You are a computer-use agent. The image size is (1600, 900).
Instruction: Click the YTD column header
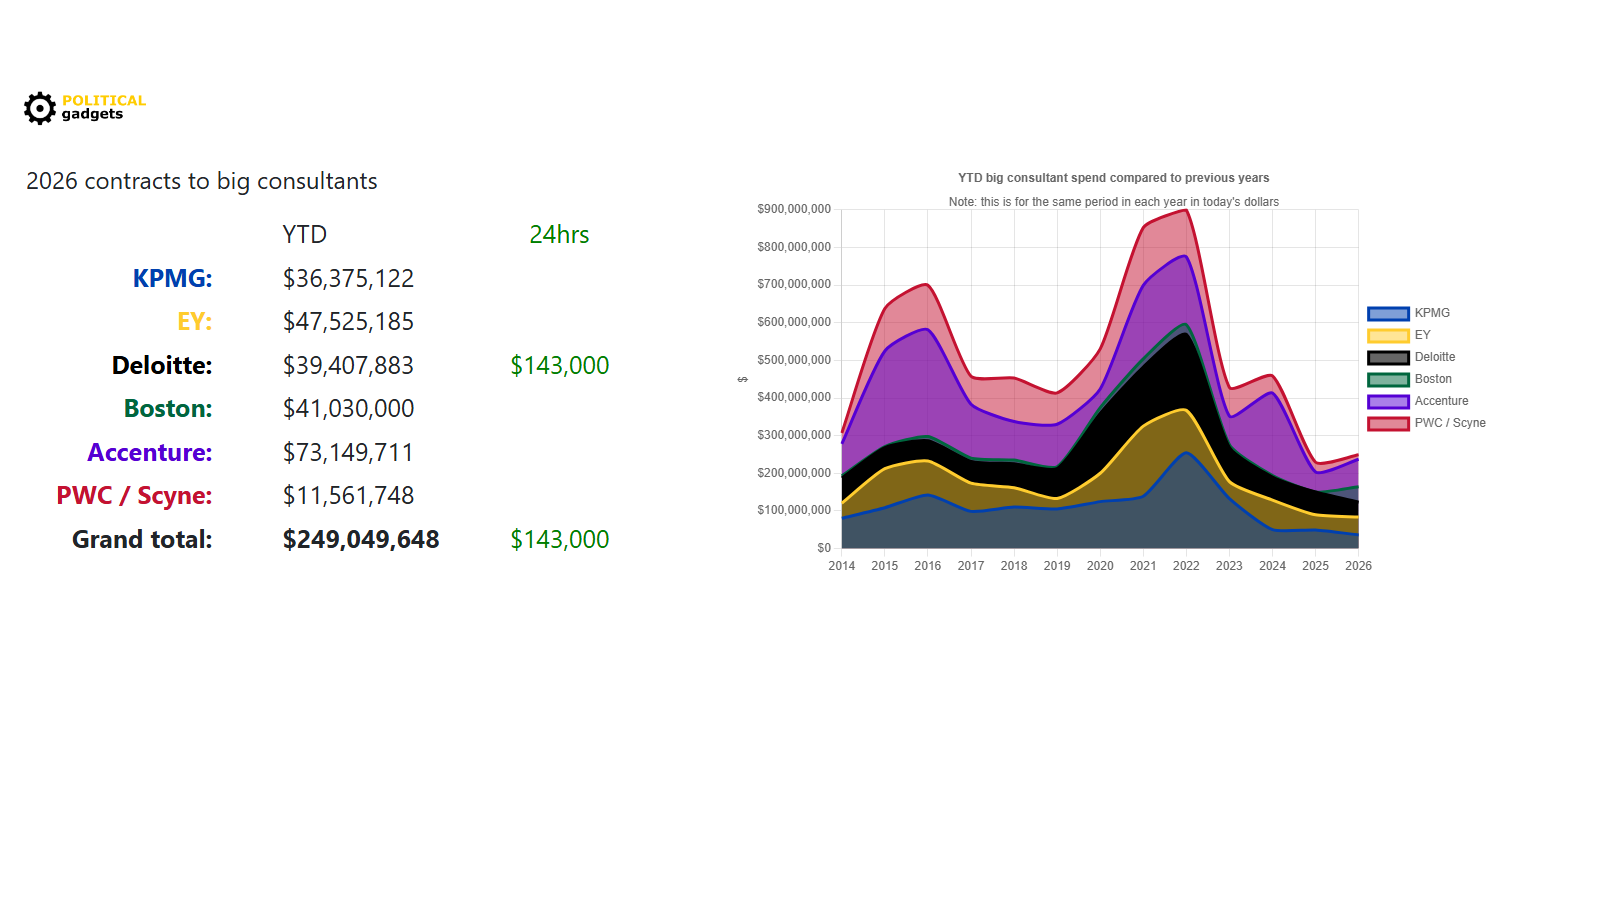(x=305, y=234)
